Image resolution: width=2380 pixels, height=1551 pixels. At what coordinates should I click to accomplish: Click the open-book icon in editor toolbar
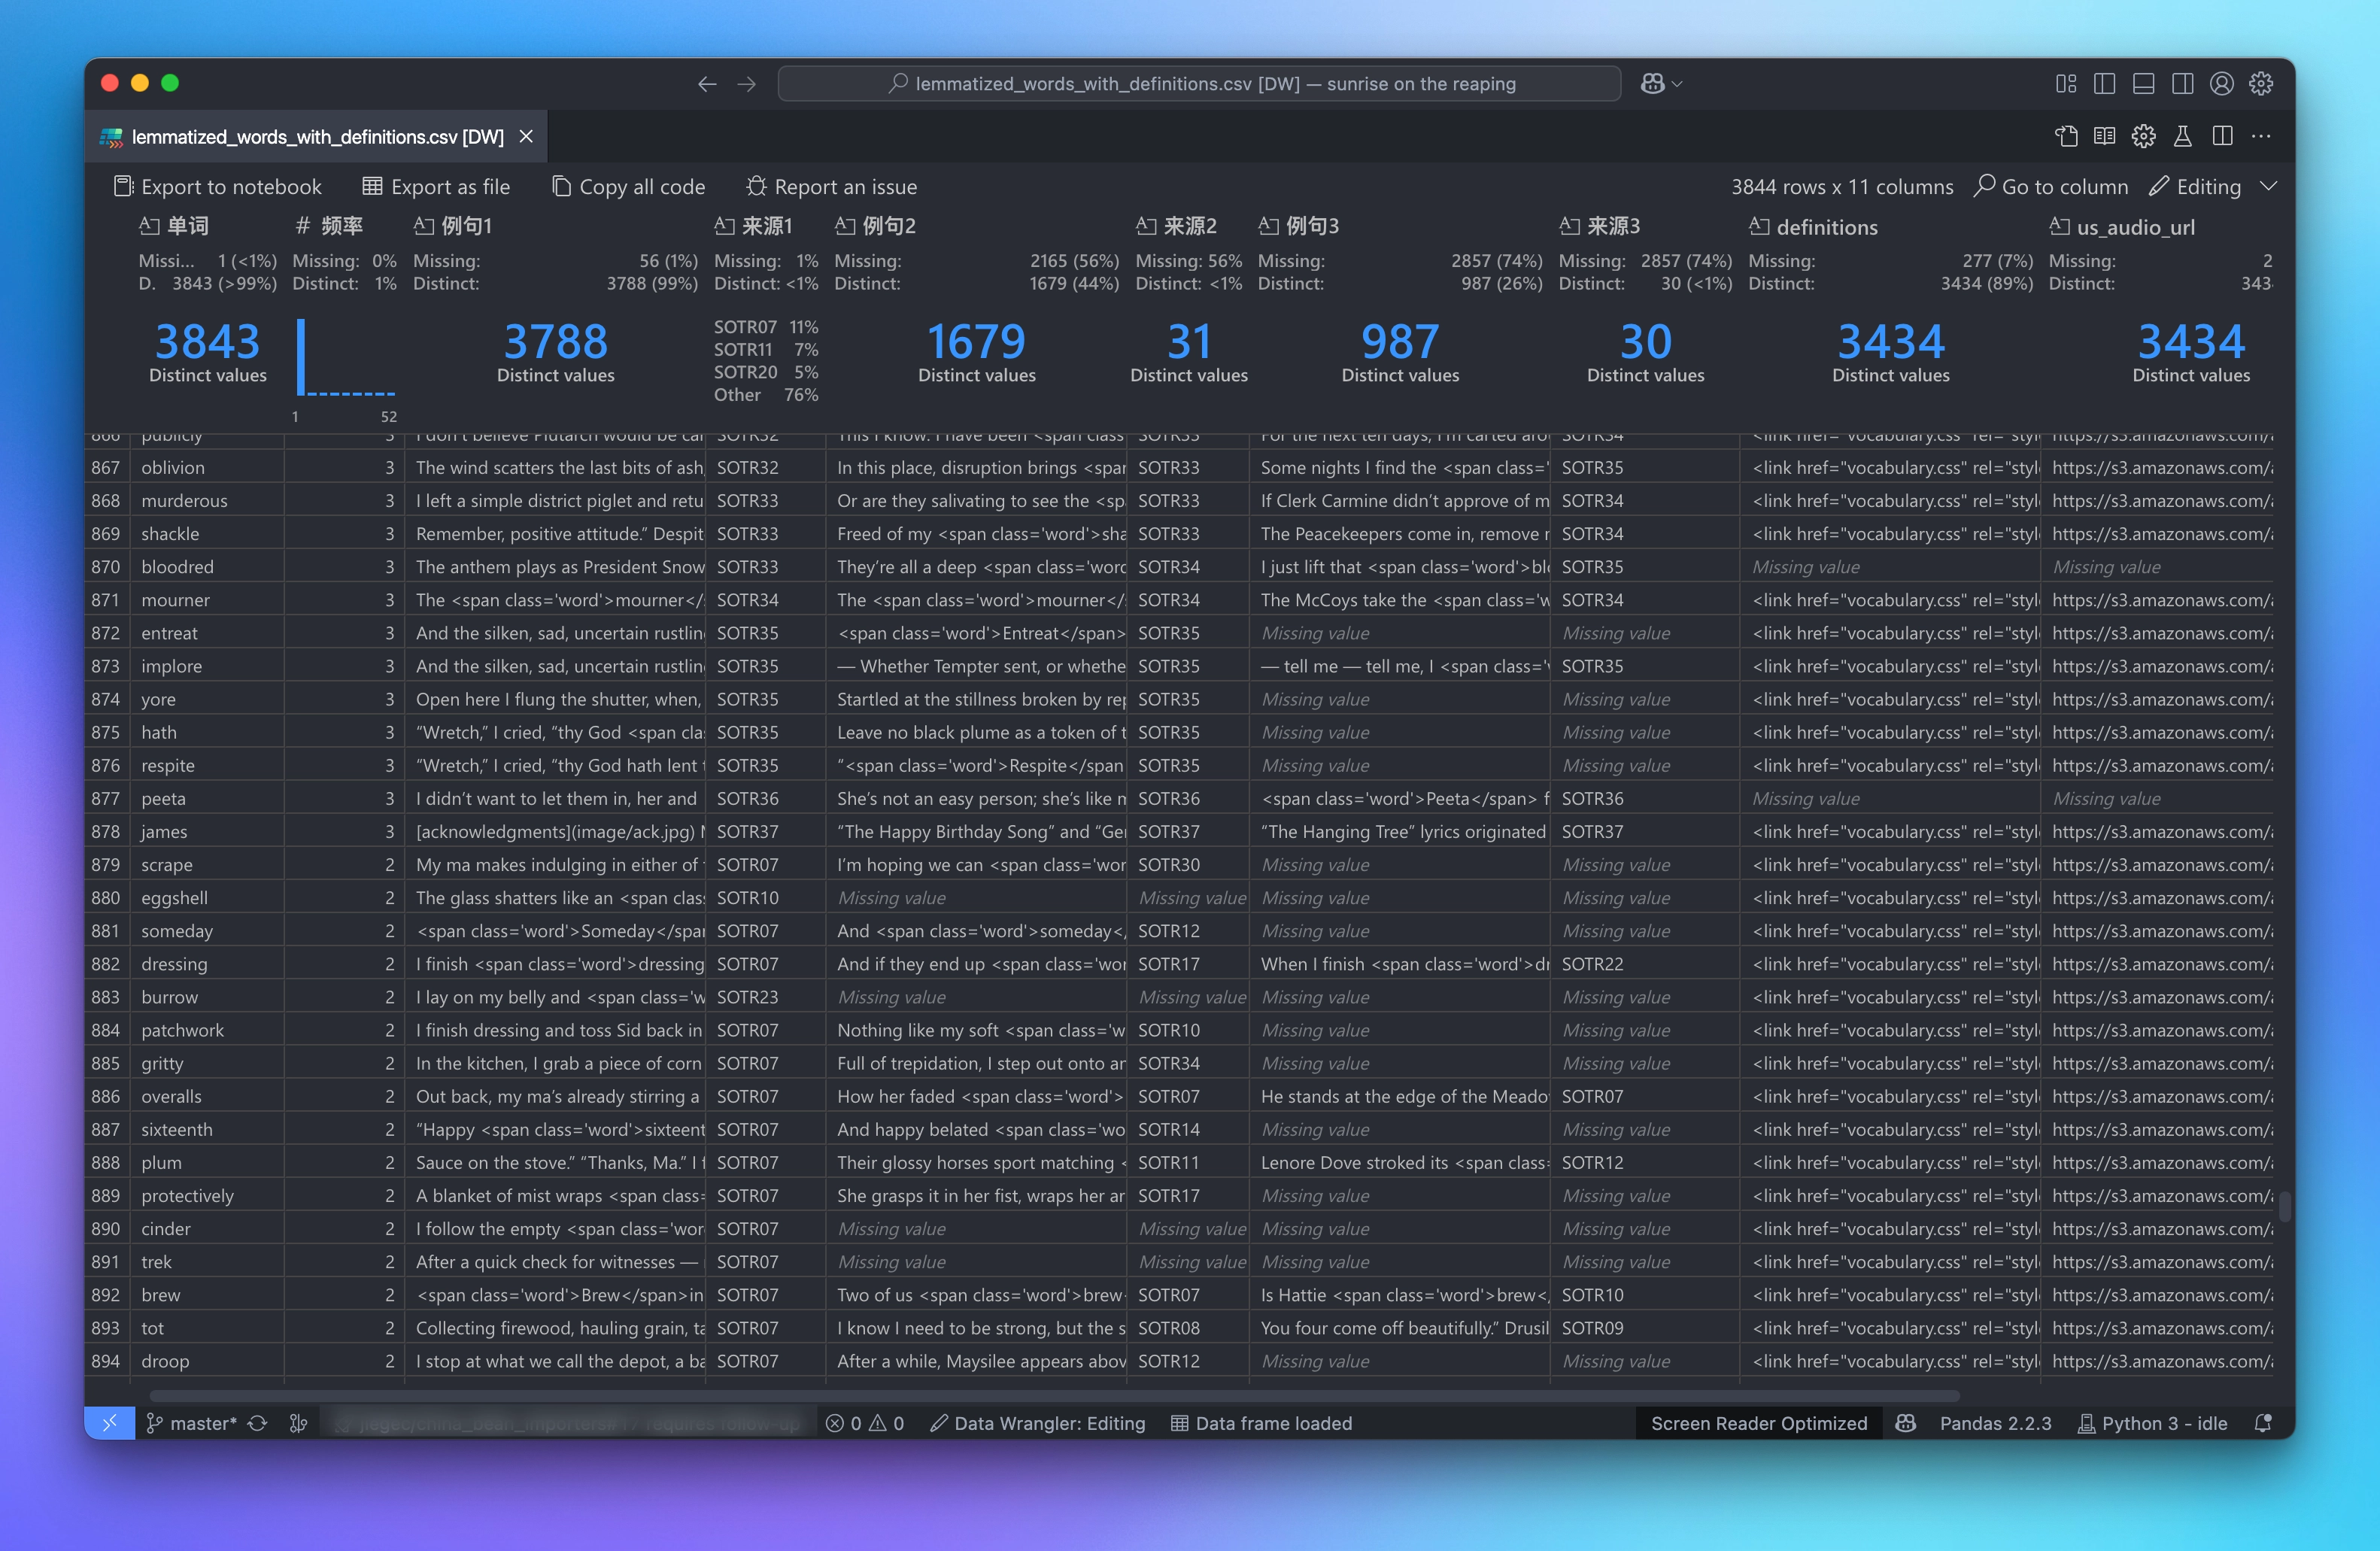pyautogui.click(x=2104, y=137)
